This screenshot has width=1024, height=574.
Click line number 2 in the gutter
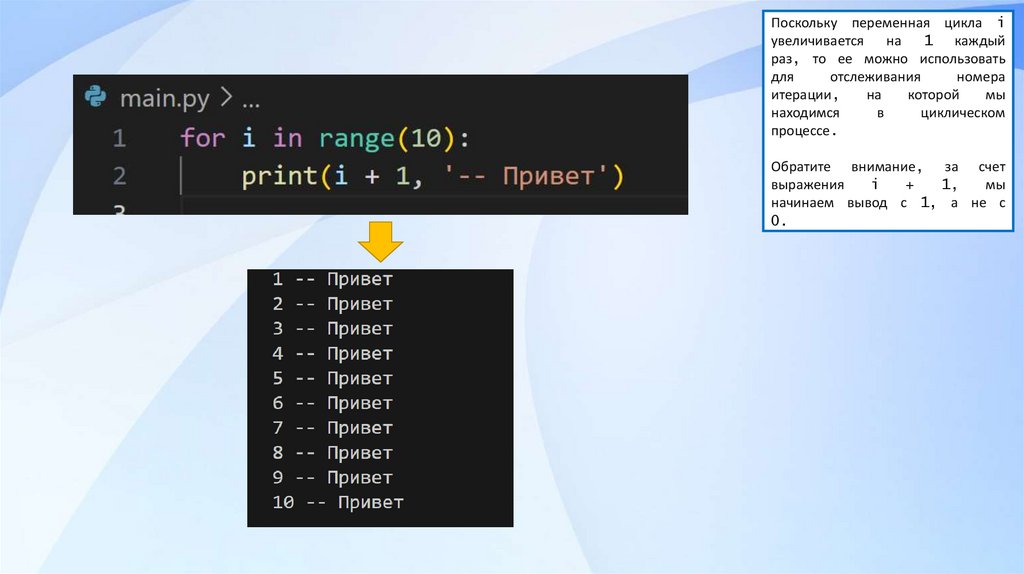point(119,176)
